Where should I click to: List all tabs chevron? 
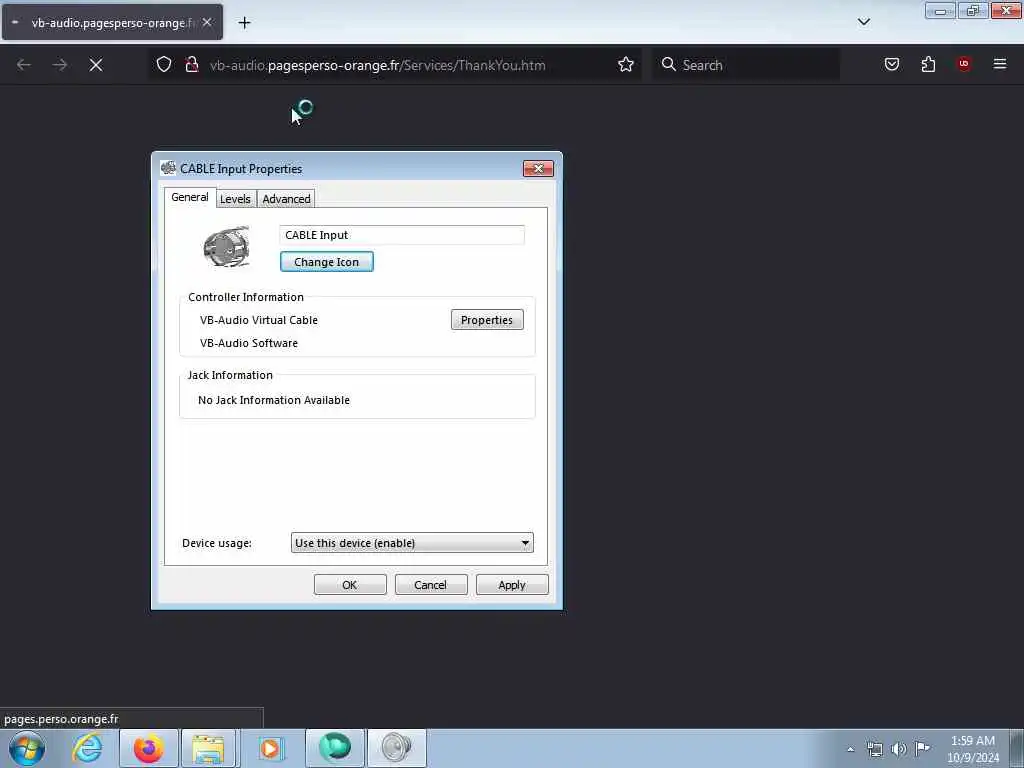pos(864,22)
